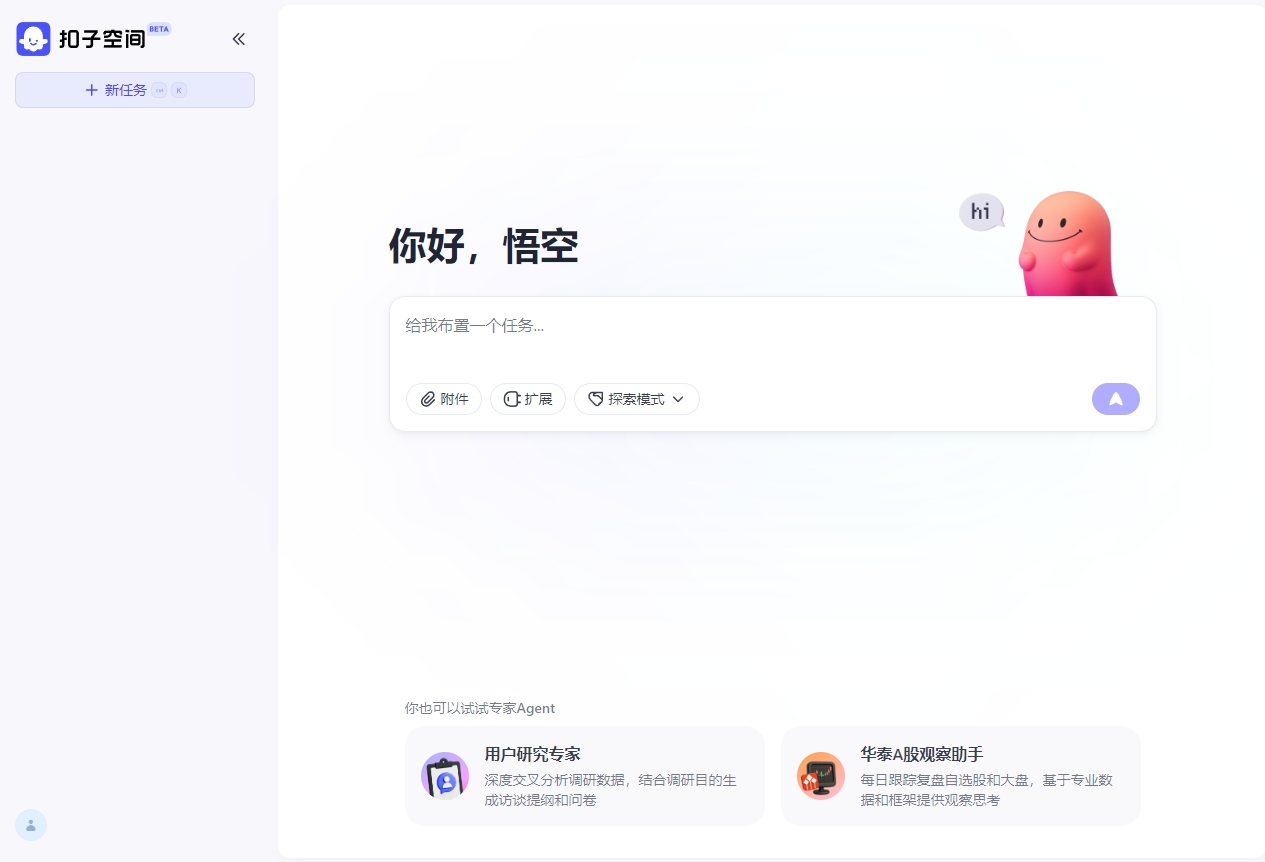Click the 附件 paperclip attachment icon

click(x=428, y=399)
